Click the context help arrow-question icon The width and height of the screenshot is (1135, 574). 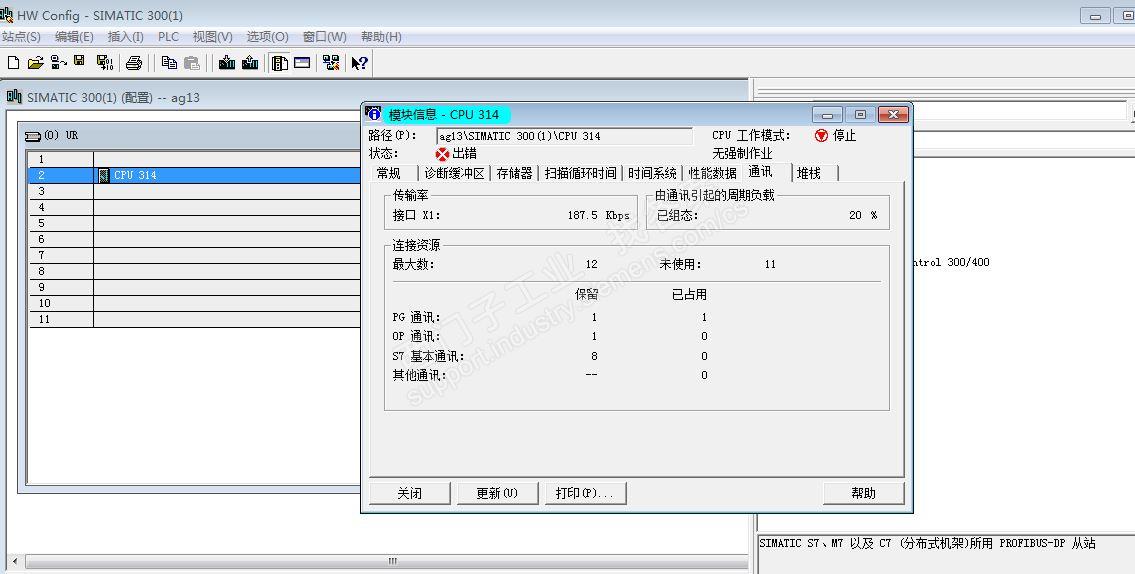pos(360,63)
